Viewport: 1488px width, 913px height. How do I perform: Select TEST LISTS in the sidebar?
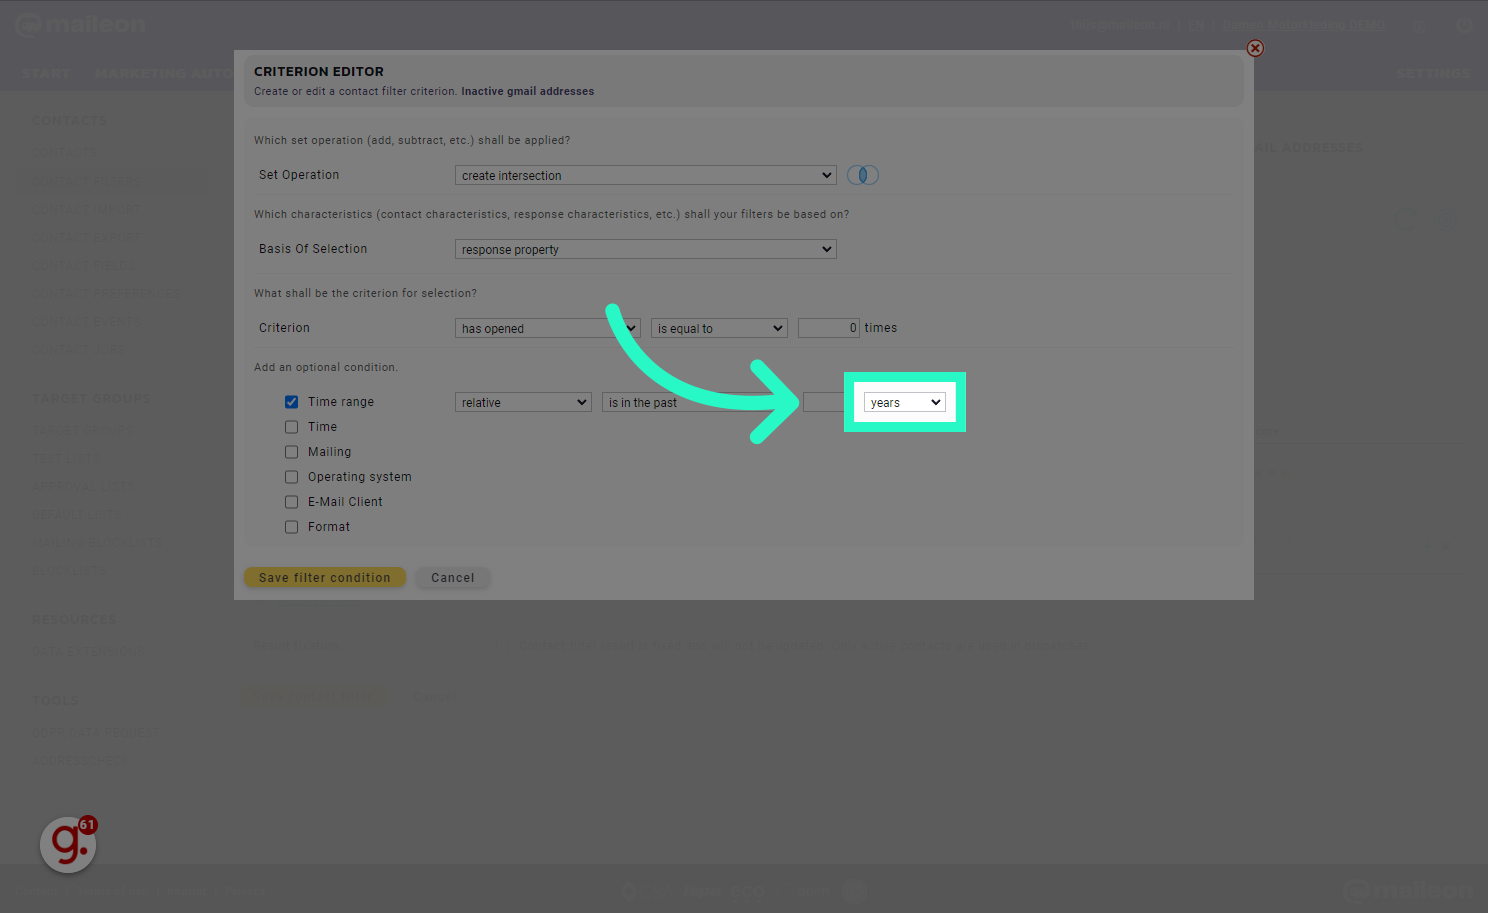click(x=66, y=458)
